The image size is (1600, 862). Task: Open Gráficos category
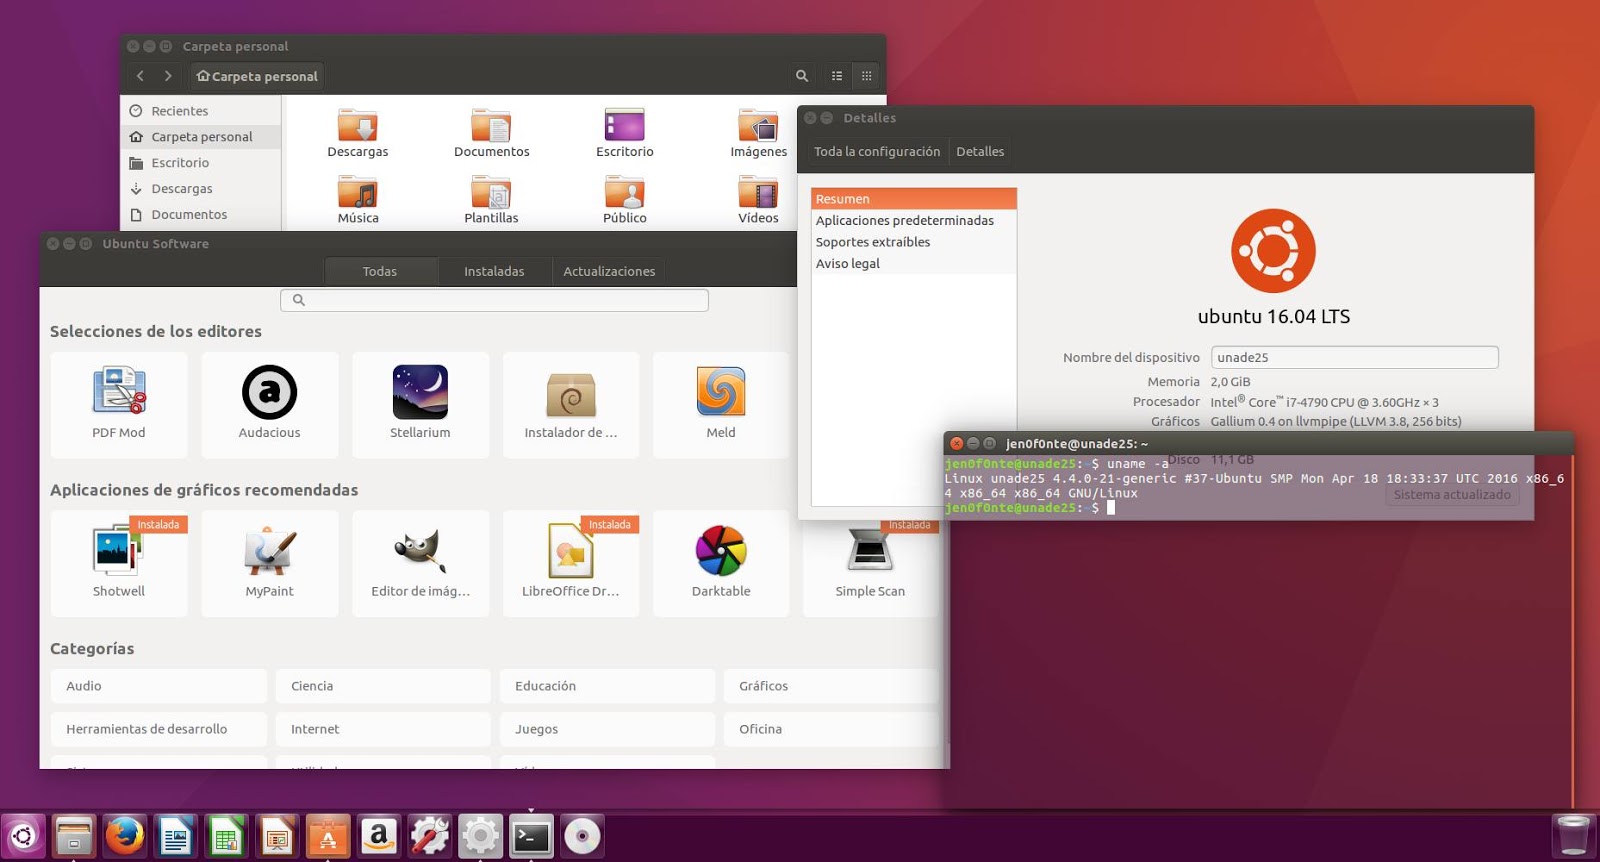click(x=831, y=686)
